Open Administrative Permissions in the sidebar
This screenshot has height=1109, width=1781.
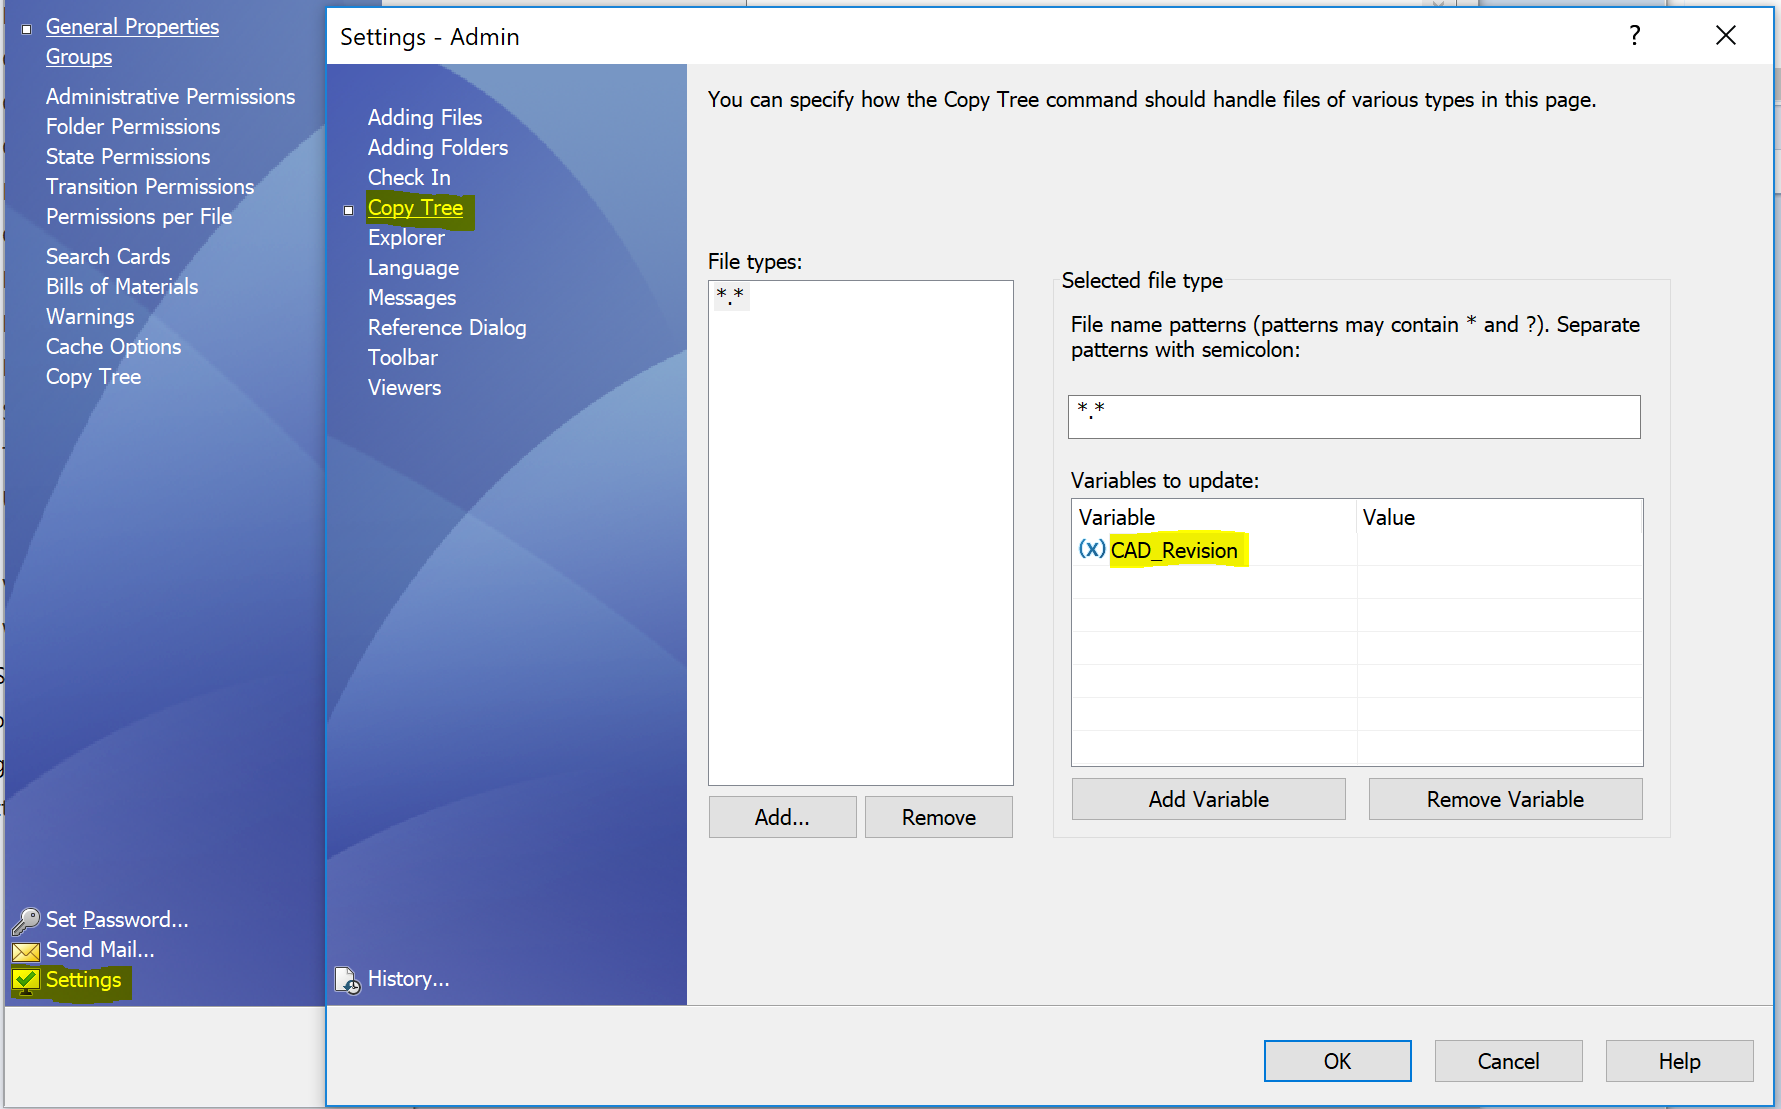point(170,97)
